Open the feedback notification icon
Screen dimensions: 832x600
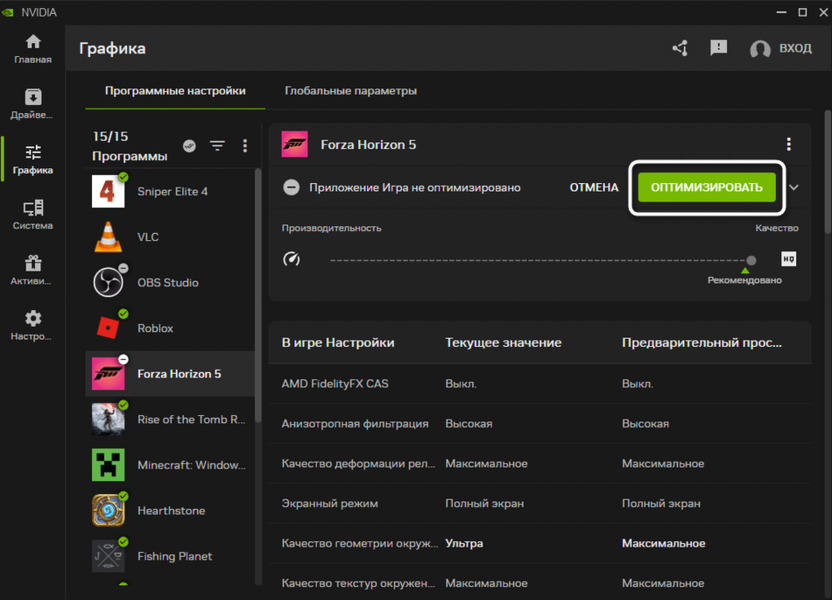click(718, 48)
